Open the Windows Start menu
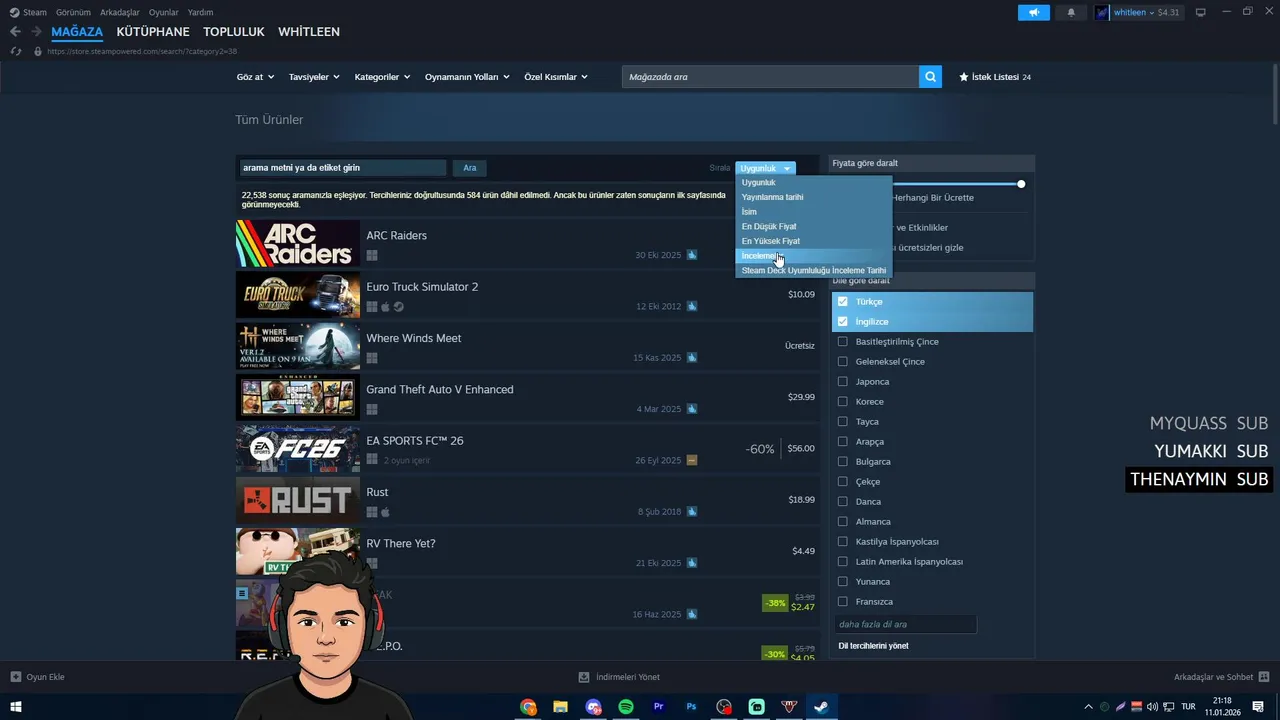This screenshot has width=1280, height=720. 16,707
